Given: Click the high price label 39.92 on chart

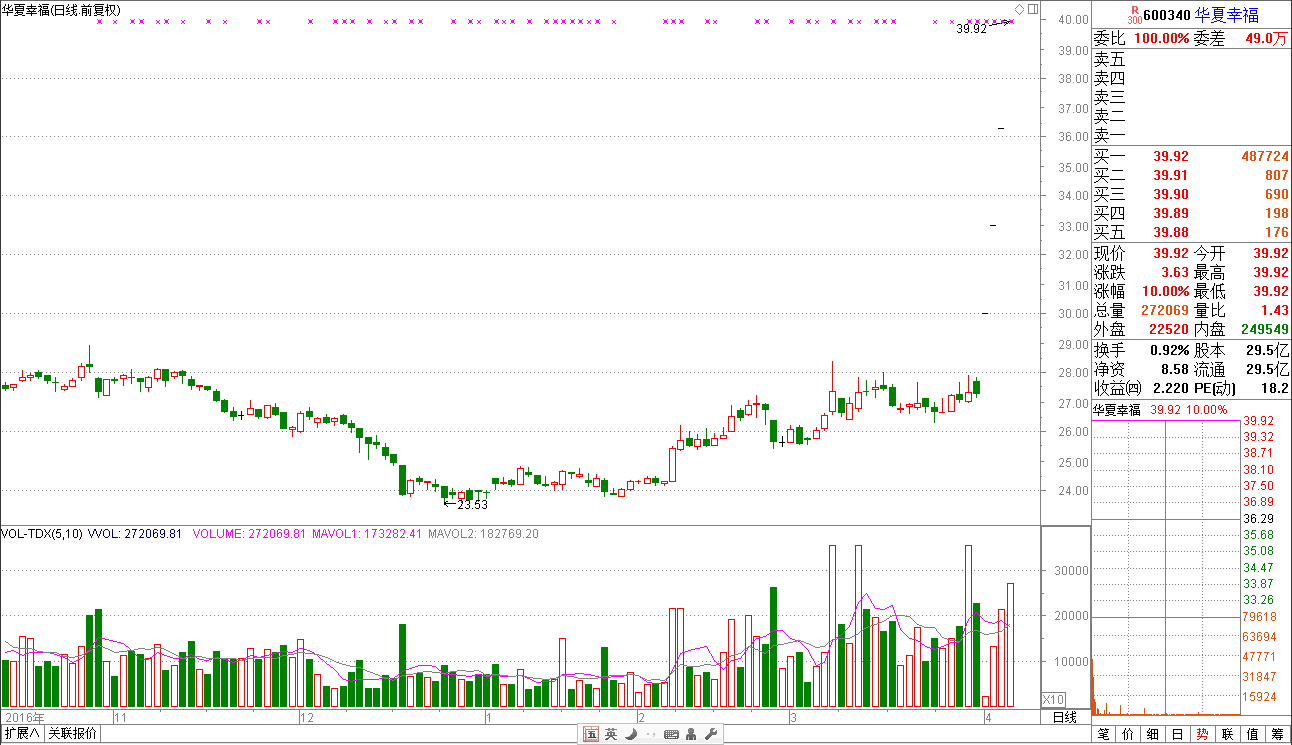Looking at the screenshot, I should [971, 30].
